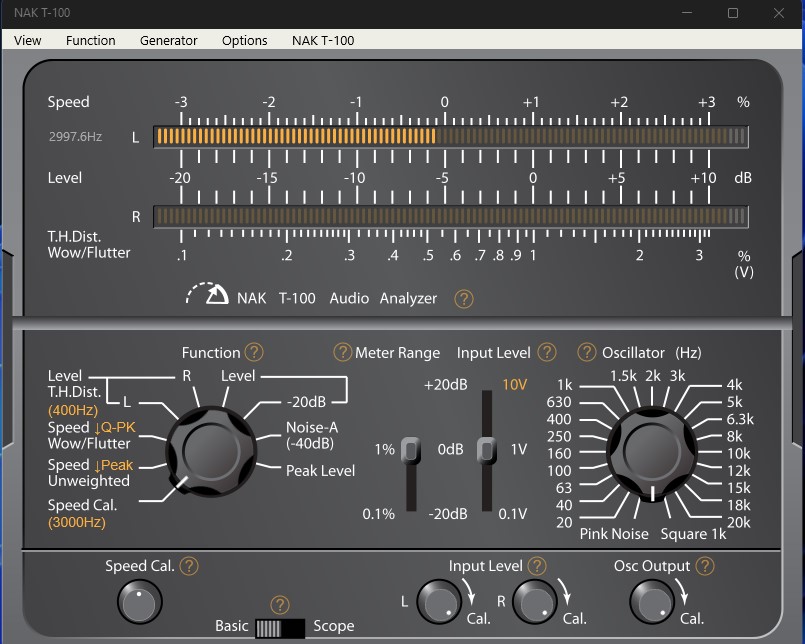Screen dimensions: 805x644
Task: Open the Options menu
Action: click(x=244, y=40)
